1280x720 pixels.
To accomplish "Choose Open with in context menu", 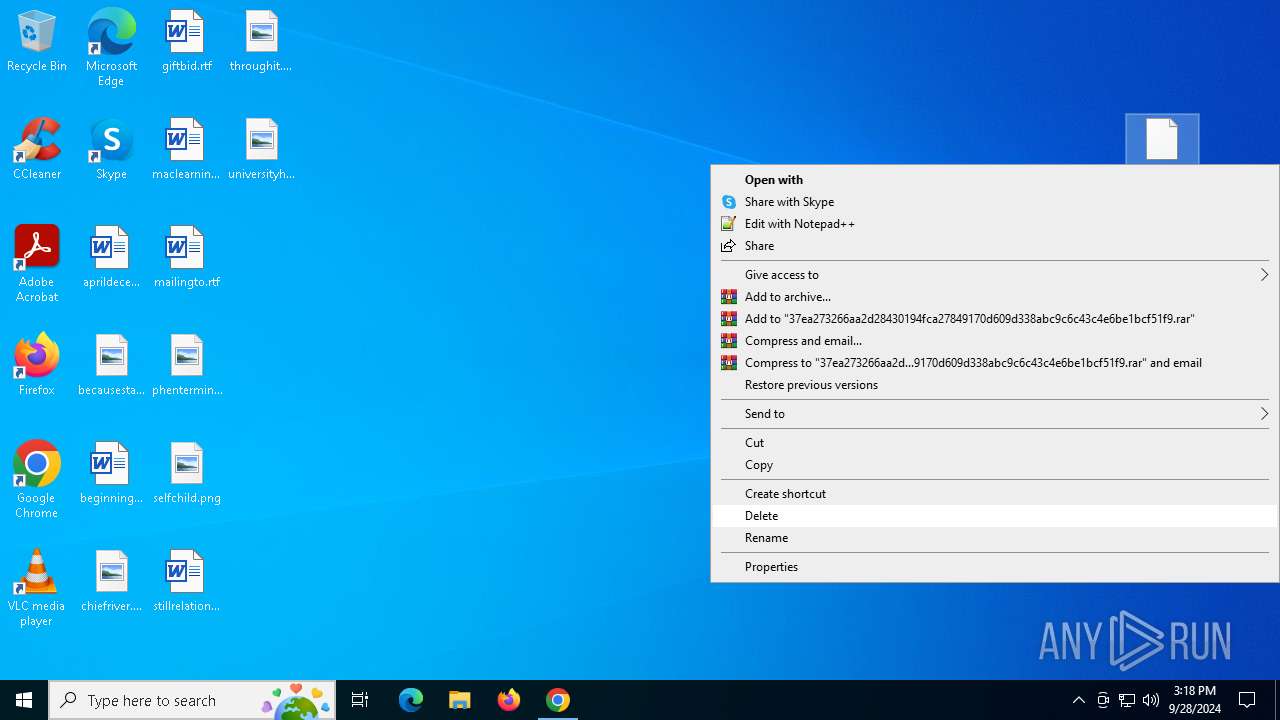I will click(x=995, y=180).
